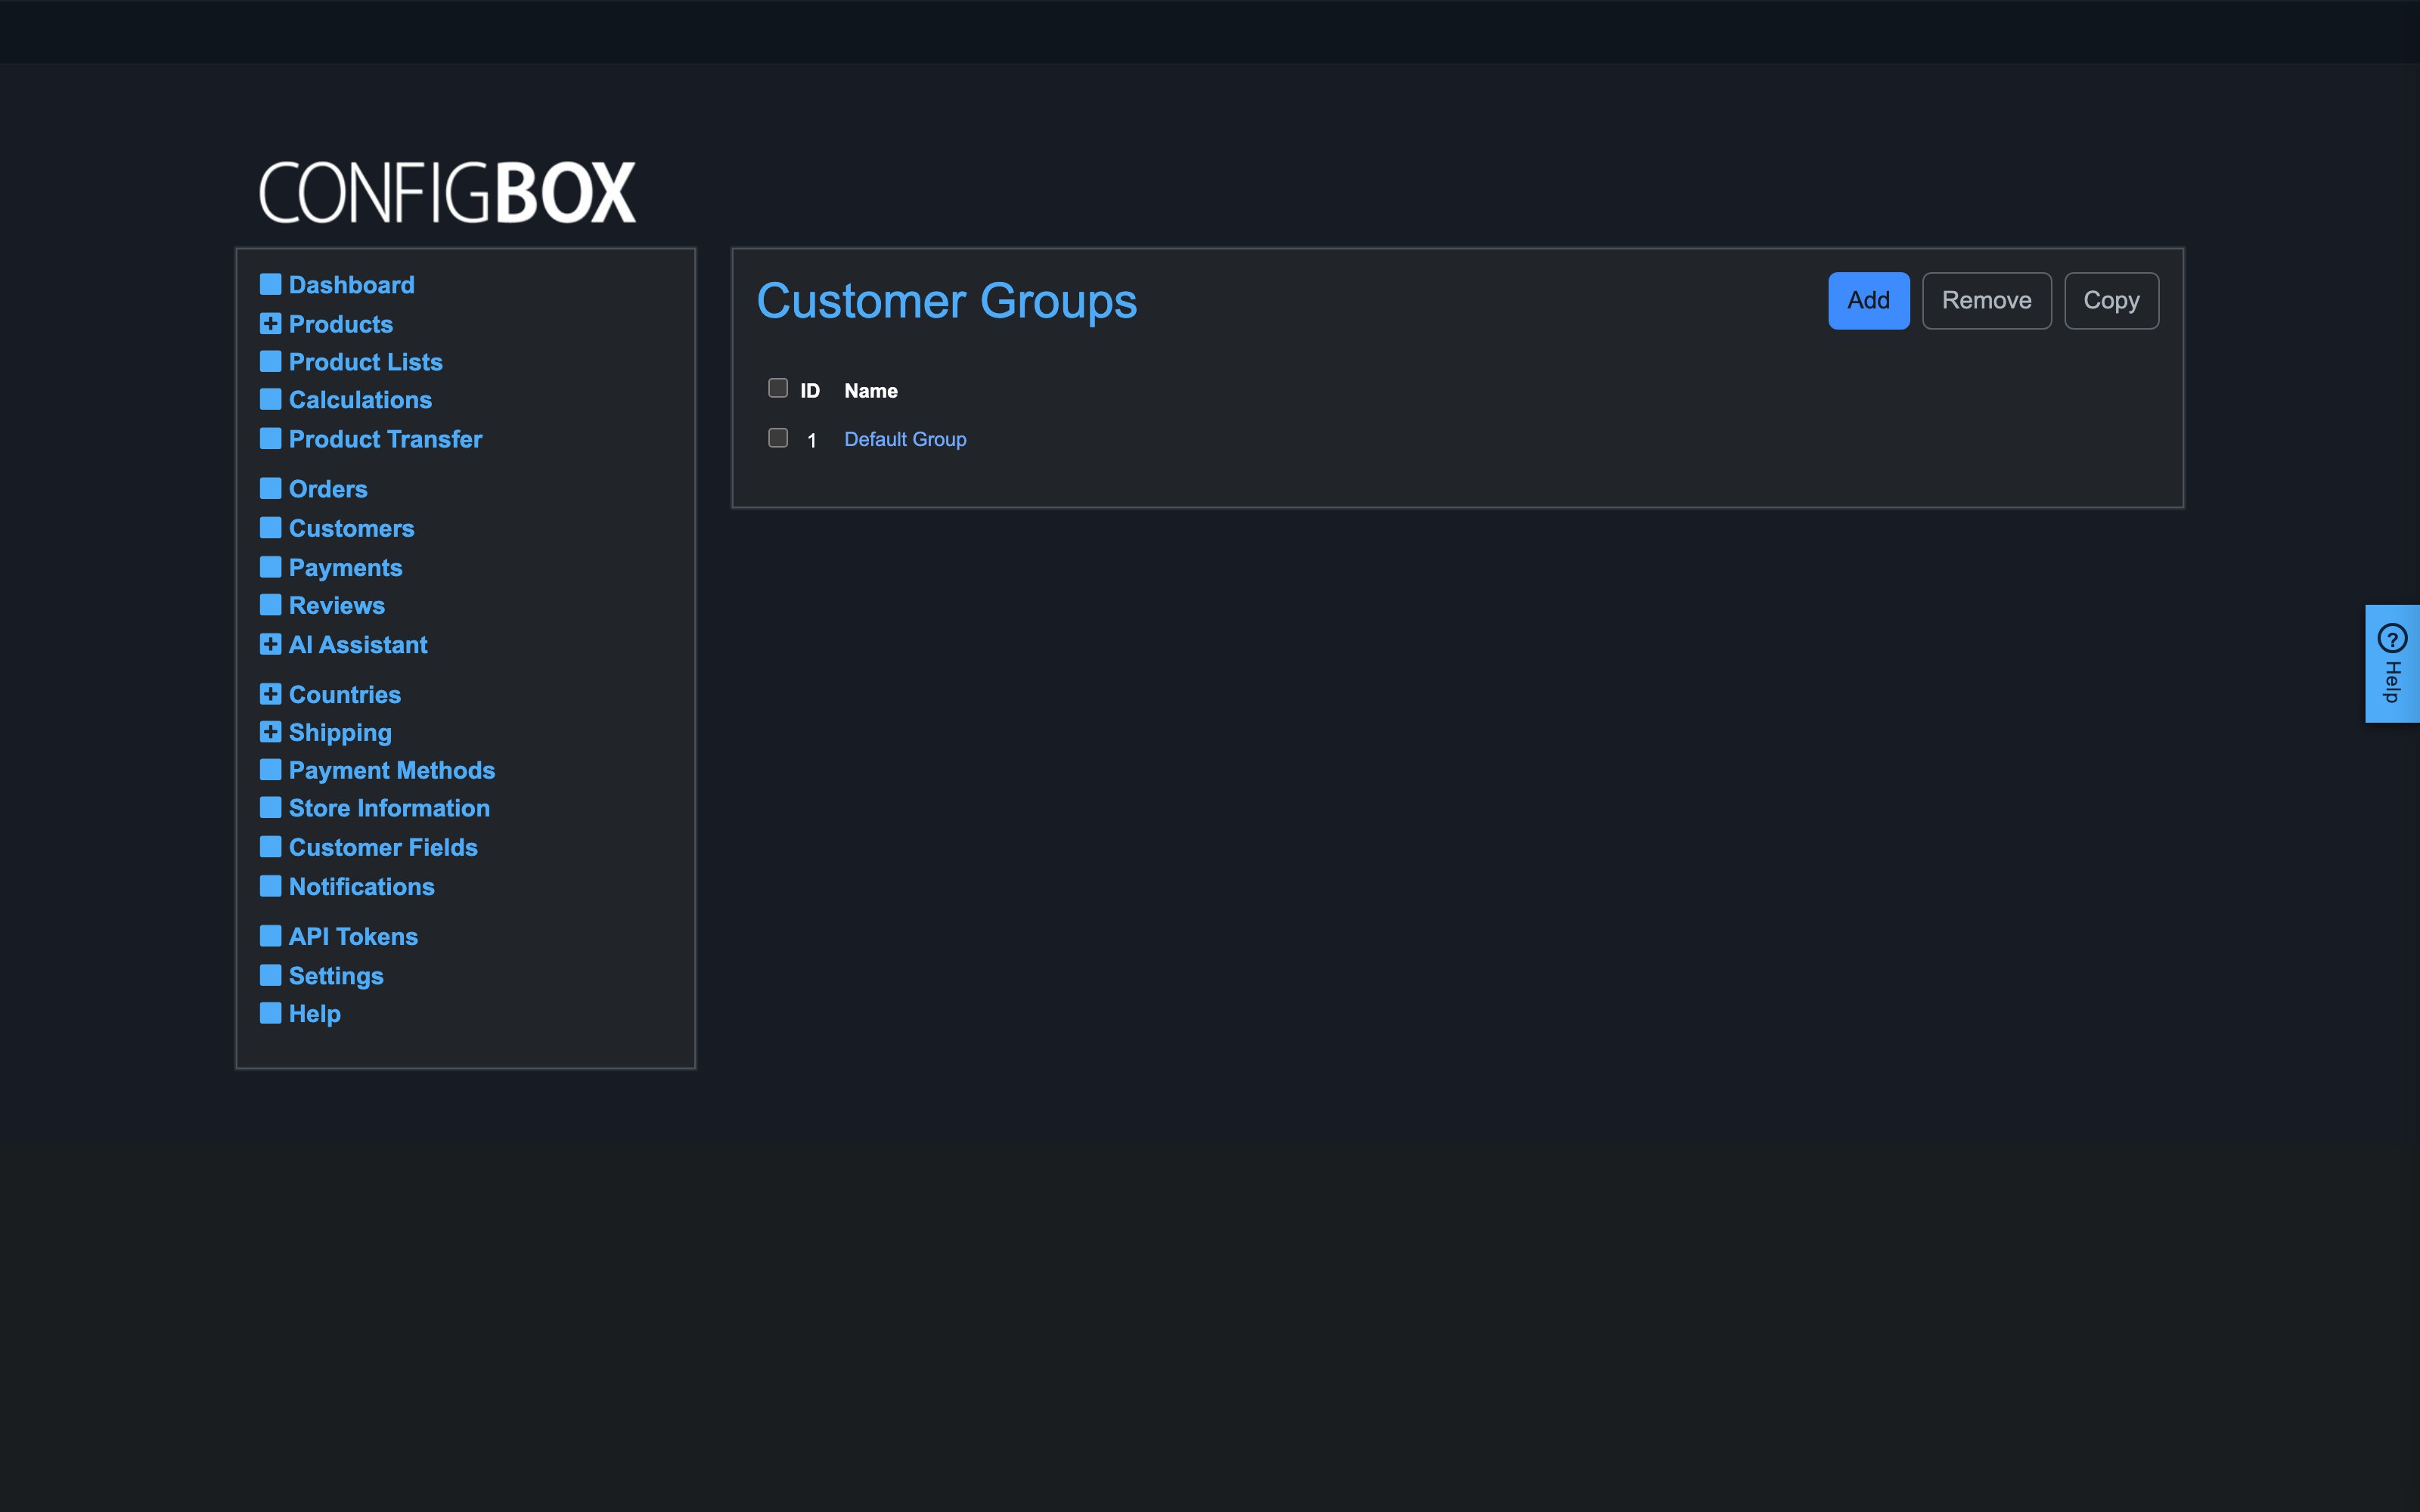Image resolution: width=2420 pixels, height=1512 pixels.
Task: Click the square icon beside Reviews
Action: pos(270,605)
